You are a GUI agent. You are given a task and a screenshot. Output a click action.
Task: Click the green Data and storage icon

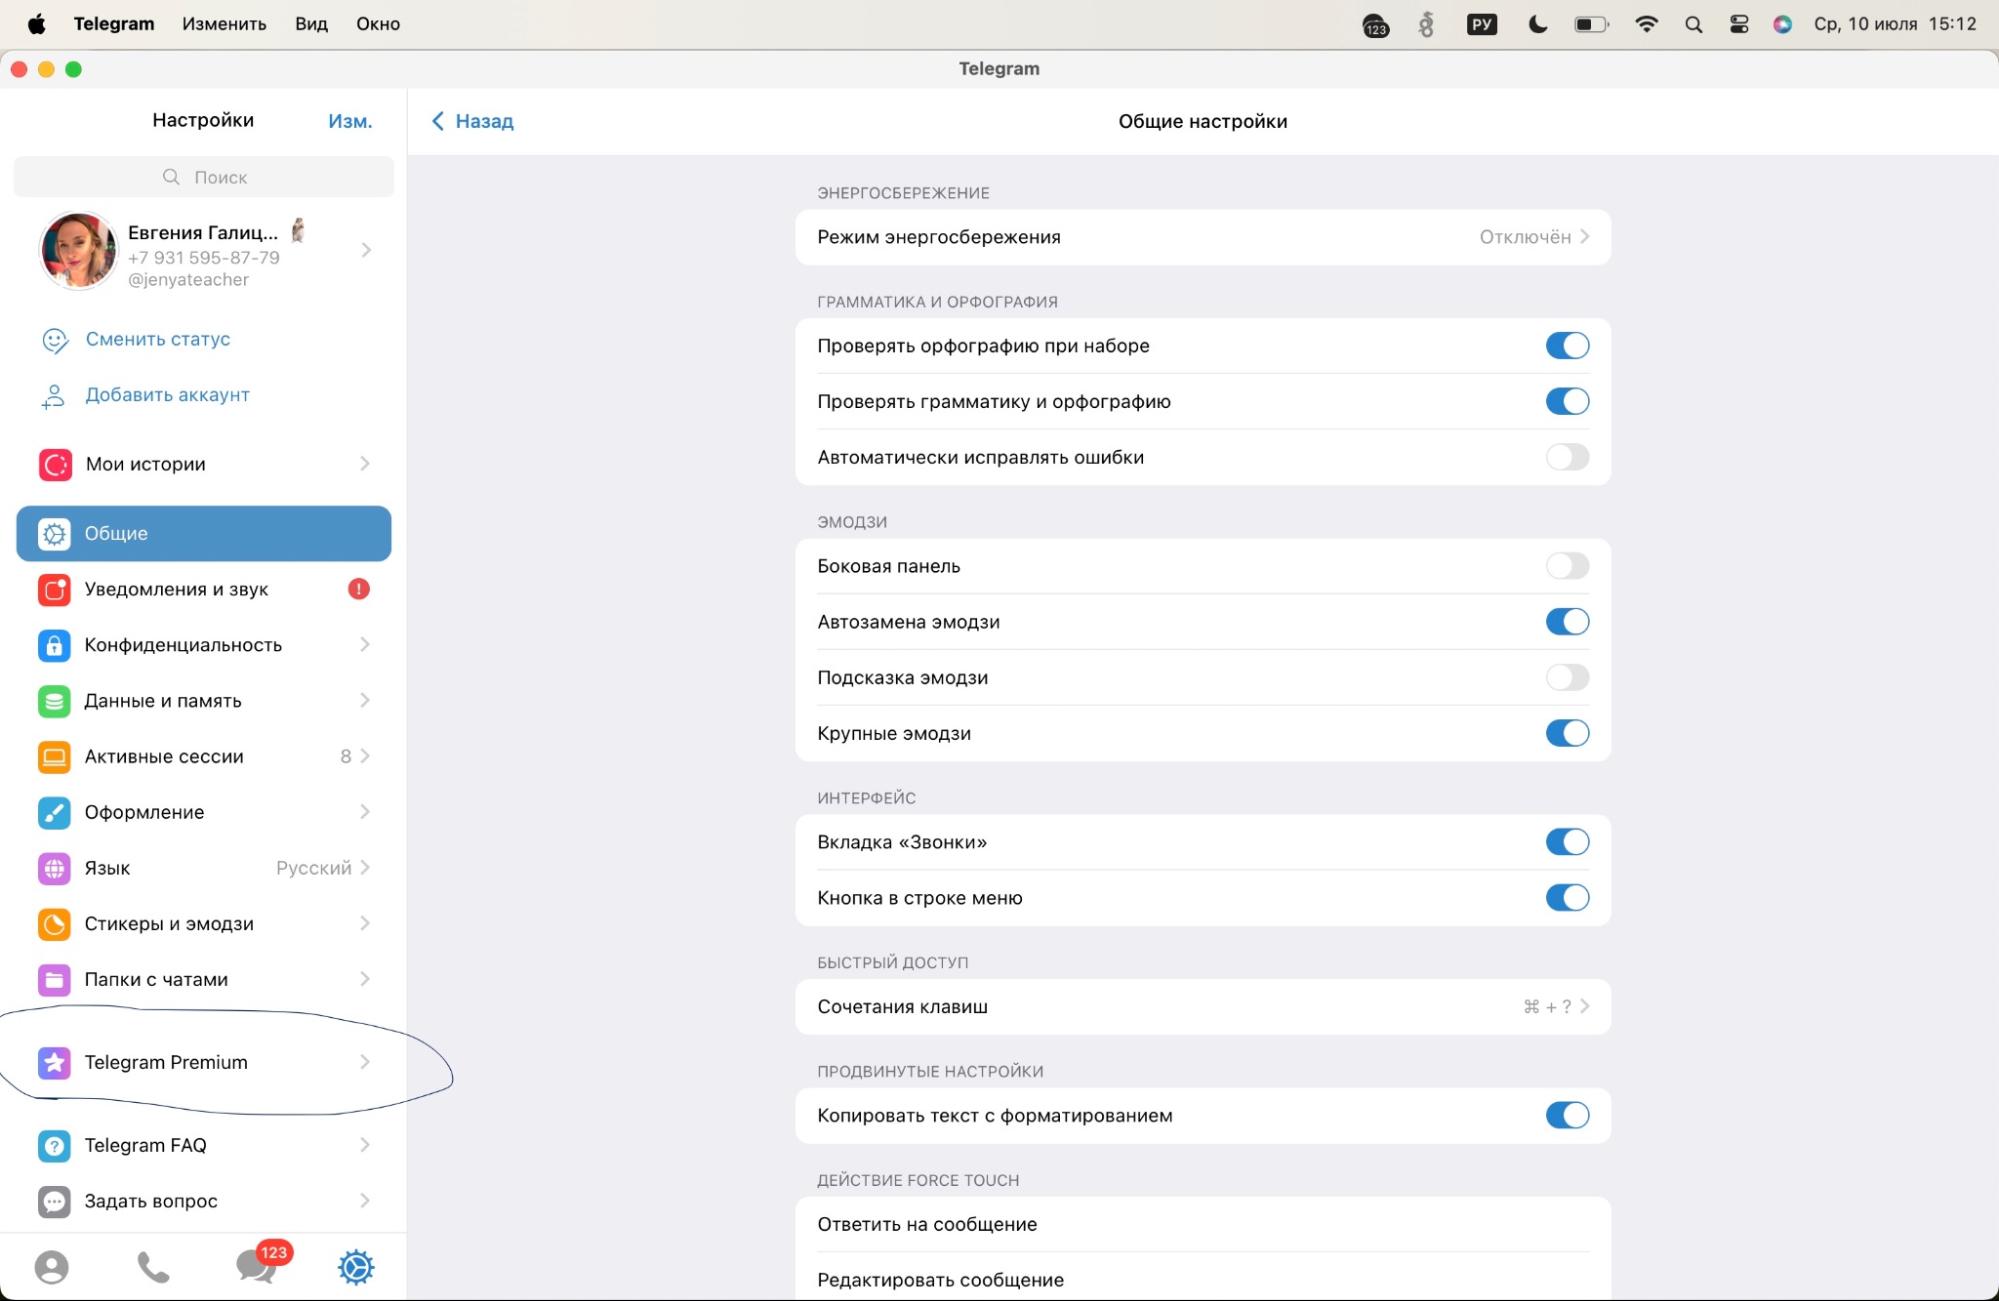[54, 701]
